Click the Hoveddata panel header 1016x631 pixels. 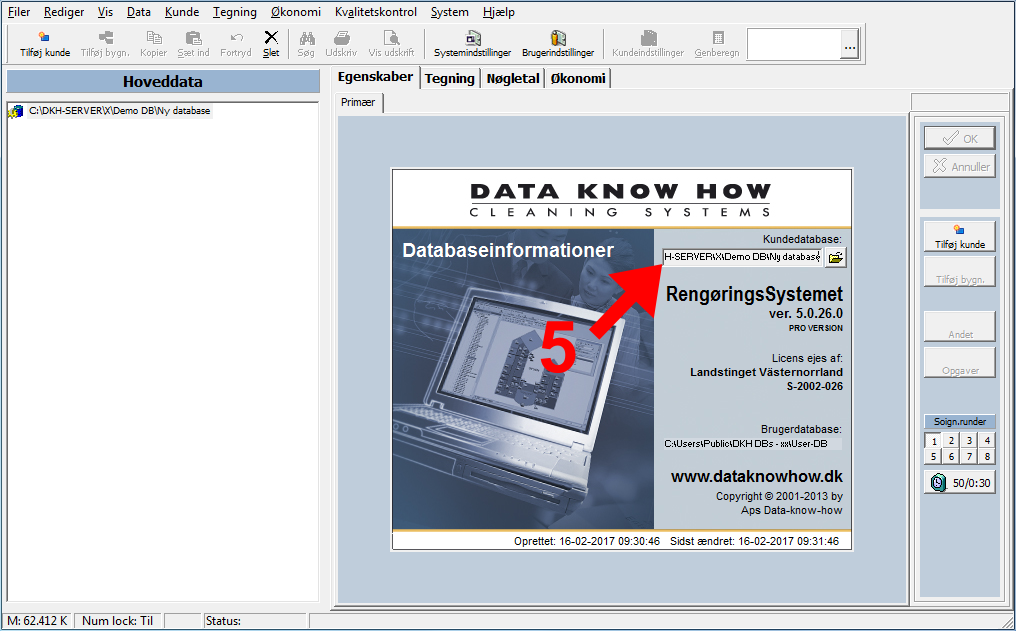(163, 82)
